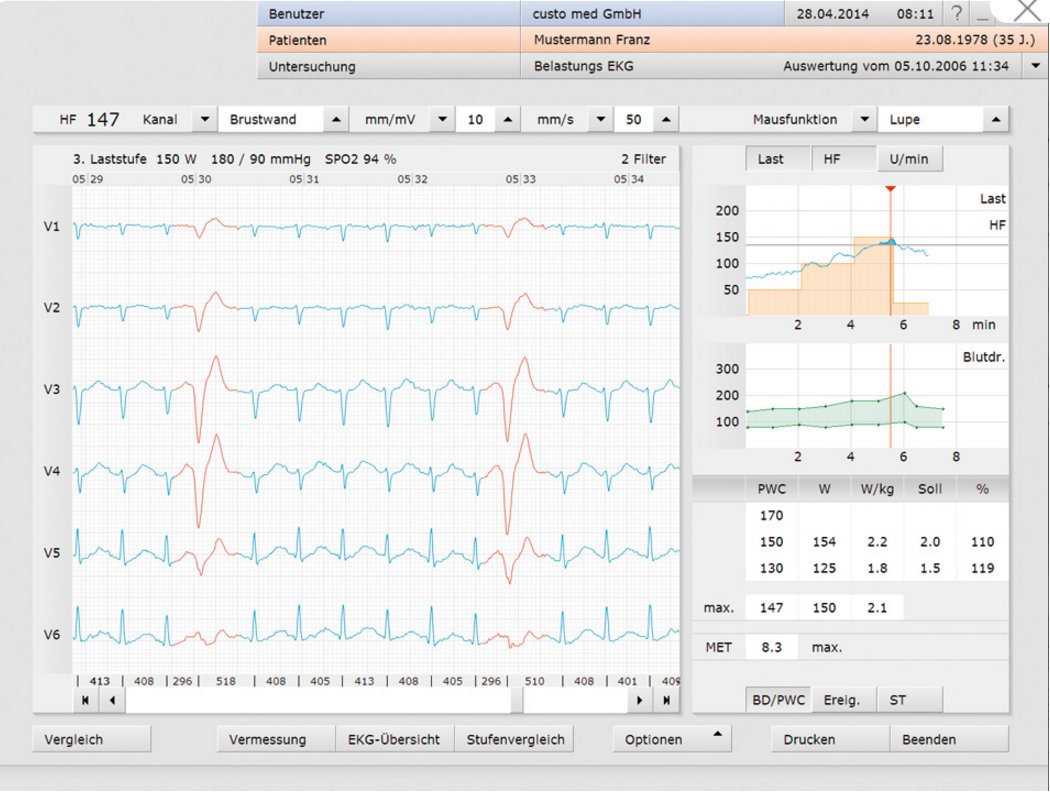Open the EKG-Übersicht view
1050x795 pixels.
(x=394, y=740)
